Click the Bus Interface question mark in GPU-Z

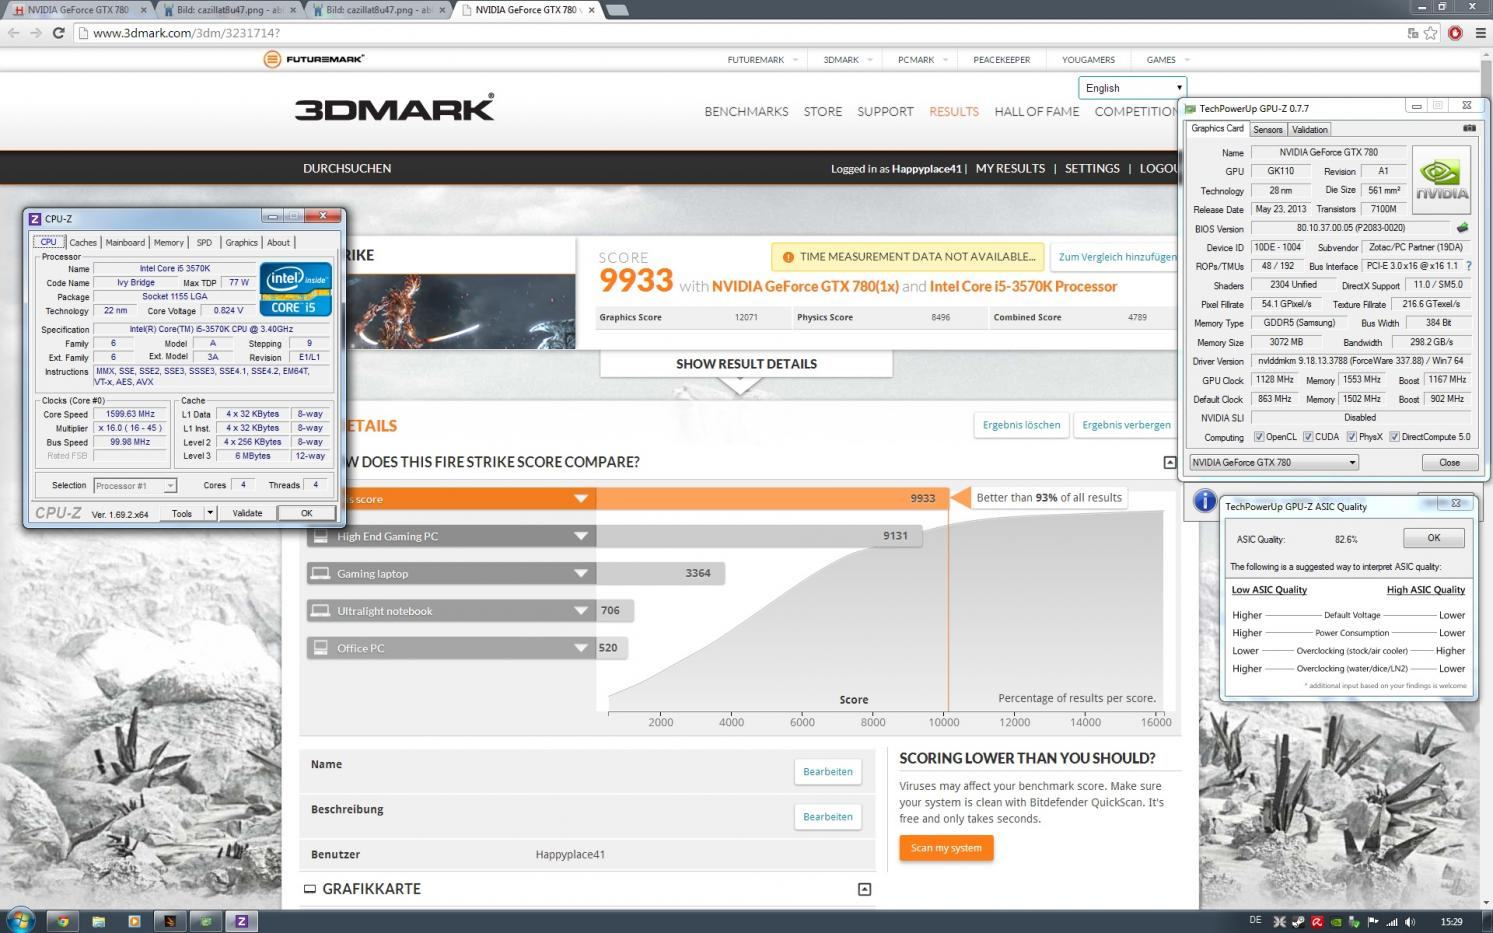coord(1469,266)
